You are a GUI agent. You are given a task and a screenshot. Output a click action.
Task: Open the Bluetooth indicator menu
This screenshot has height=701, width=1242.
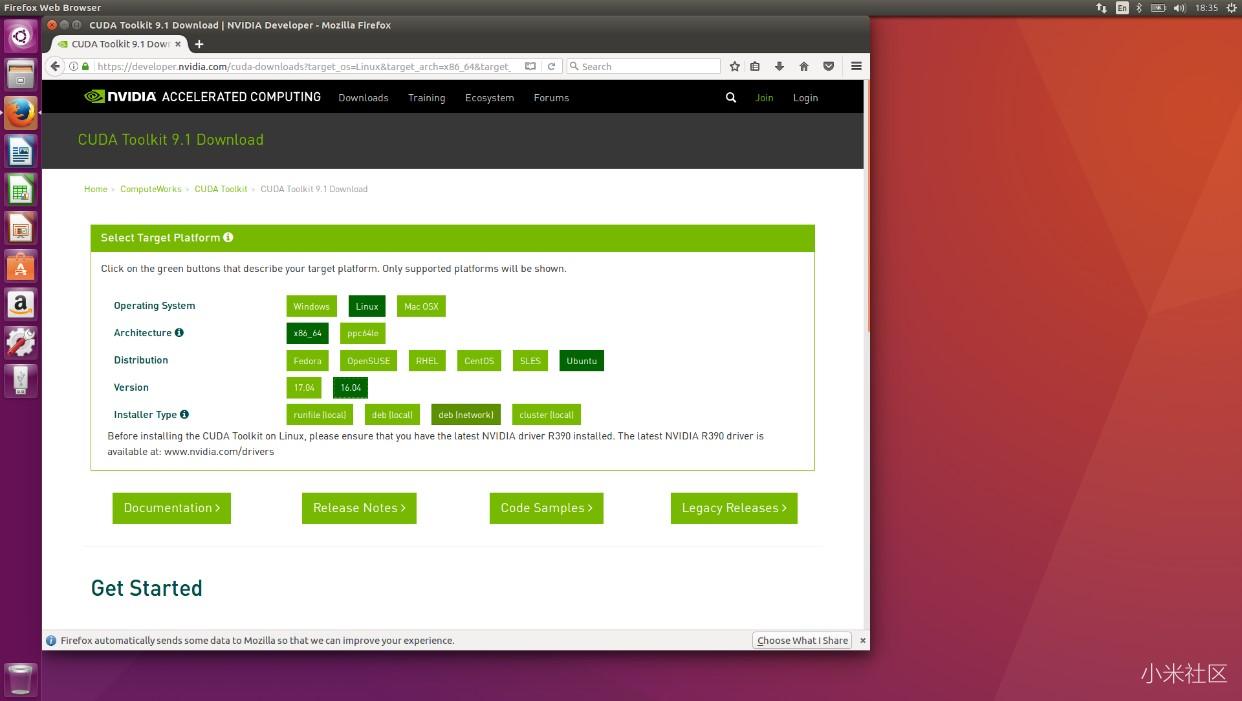[1139, 8]
